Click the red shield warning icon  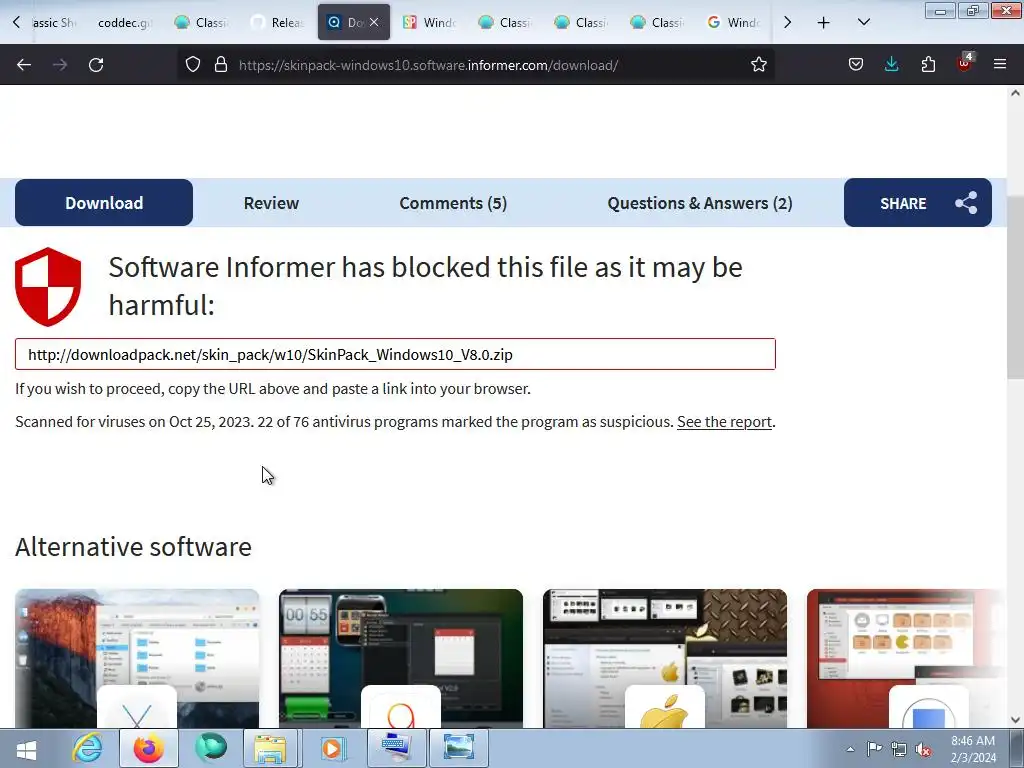48,287
